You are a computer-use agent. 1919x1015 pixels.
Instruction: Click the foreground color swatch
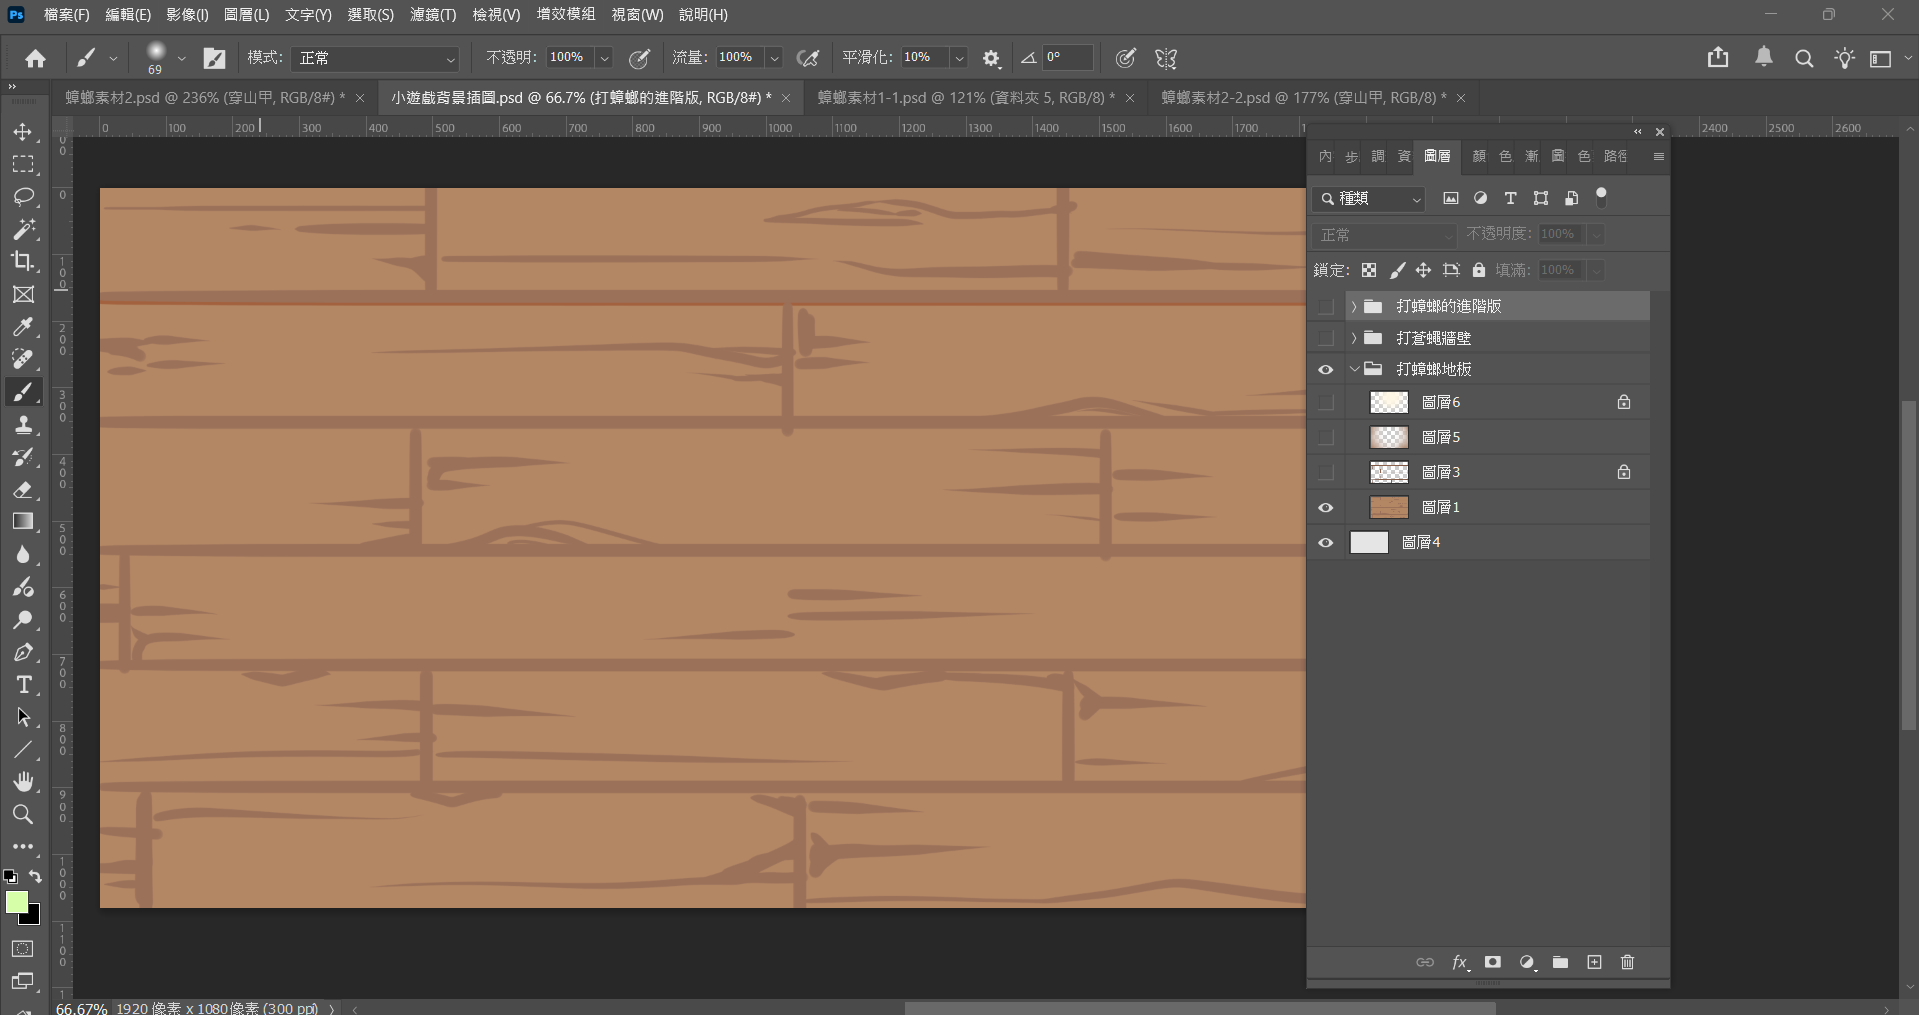click(x=16, y=902)
